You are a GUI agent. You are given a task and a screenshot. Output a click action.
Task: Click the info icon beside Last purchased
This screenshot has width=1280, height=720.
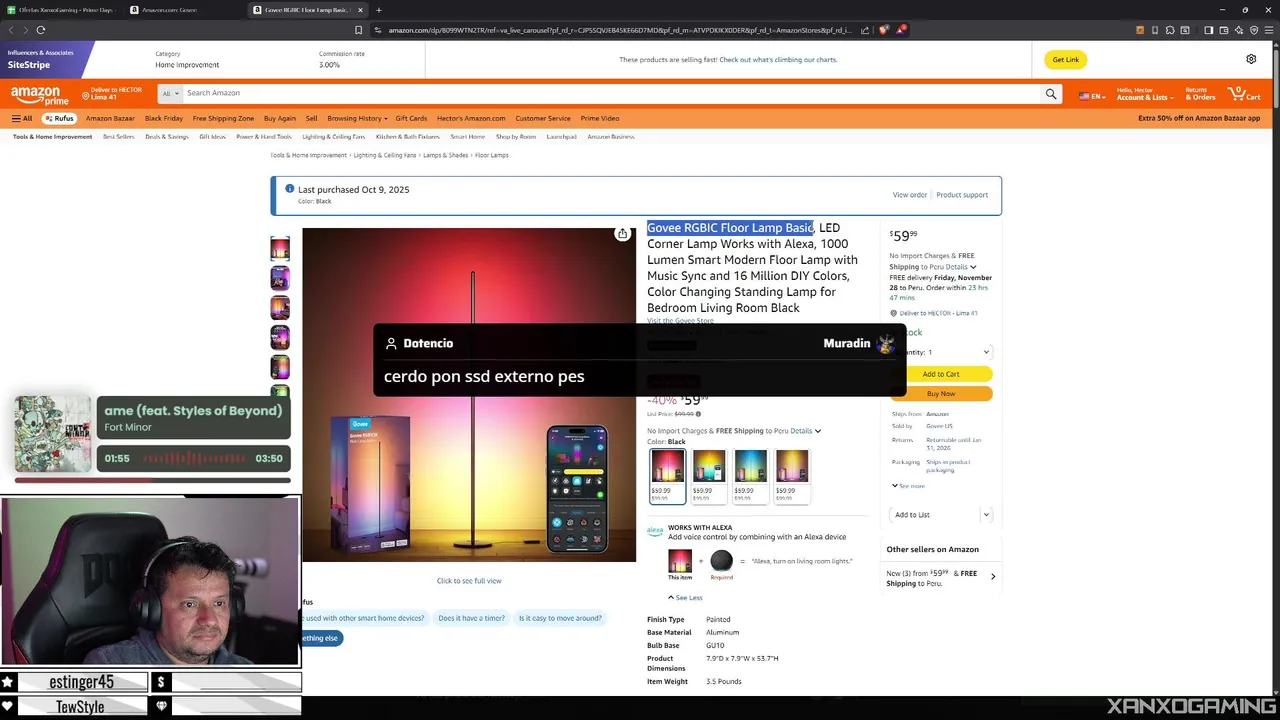pos(290,189)
